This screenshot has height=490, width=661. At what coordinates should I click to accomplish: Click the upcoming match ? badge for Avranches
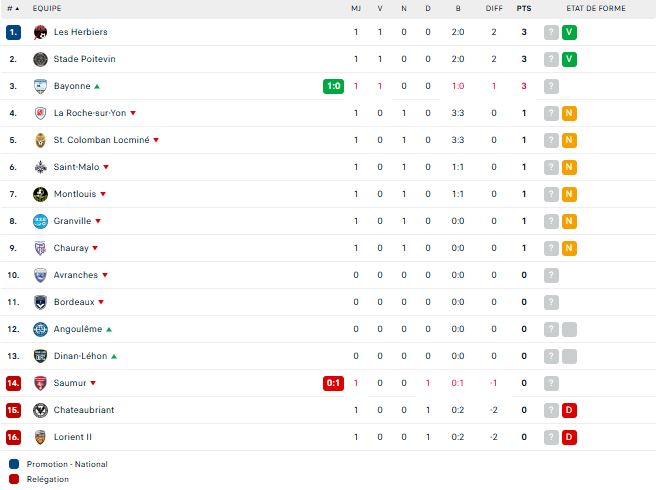tap(551, 275)
